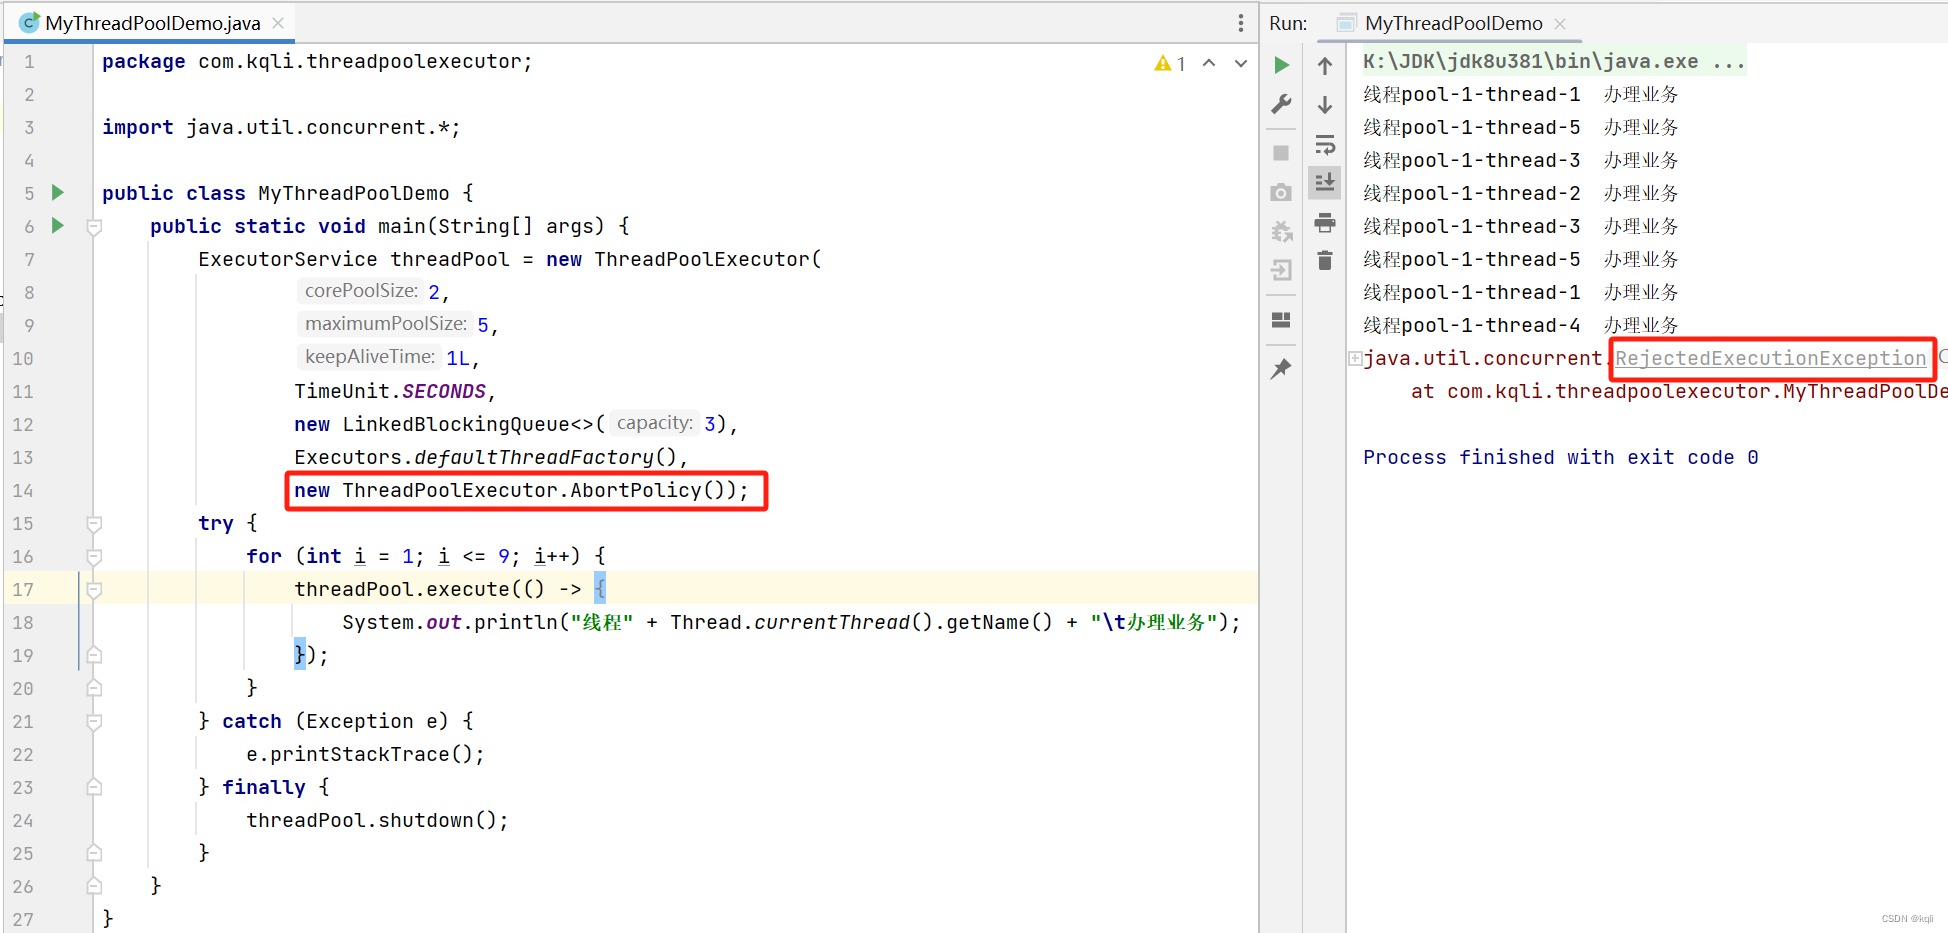Screen dimensions: 1948x933
Task: Open the editor tab three-dot options menu
Action: point(1241,23)
